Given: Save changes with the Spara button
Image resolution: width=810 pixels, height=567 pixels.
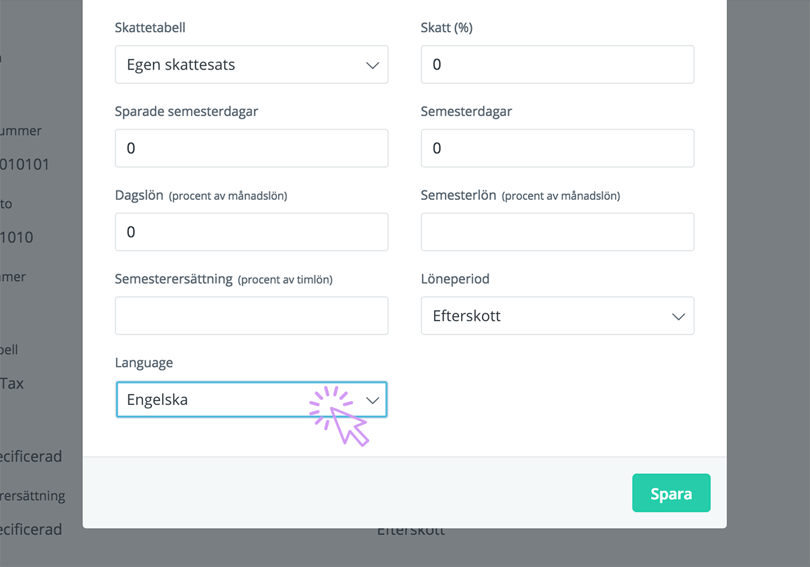Looking at the screenshot, I should coord(671,493).
